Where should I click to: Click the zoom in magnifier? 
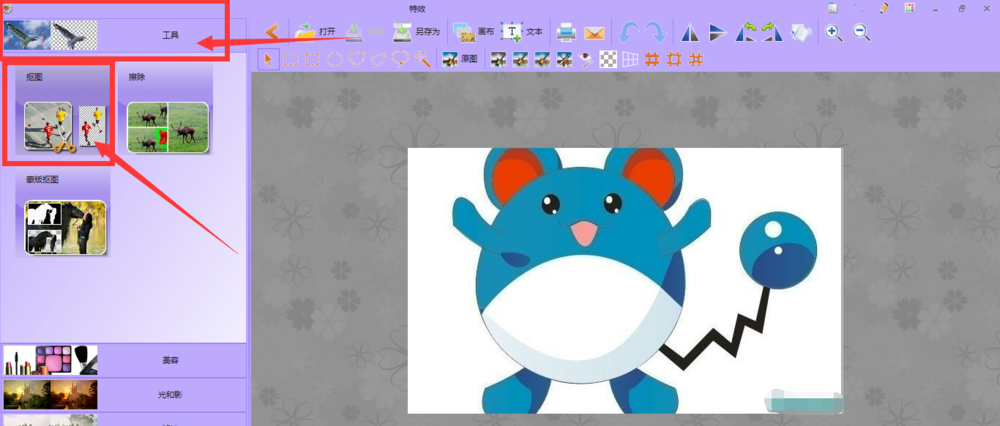[x=834, y=33]
